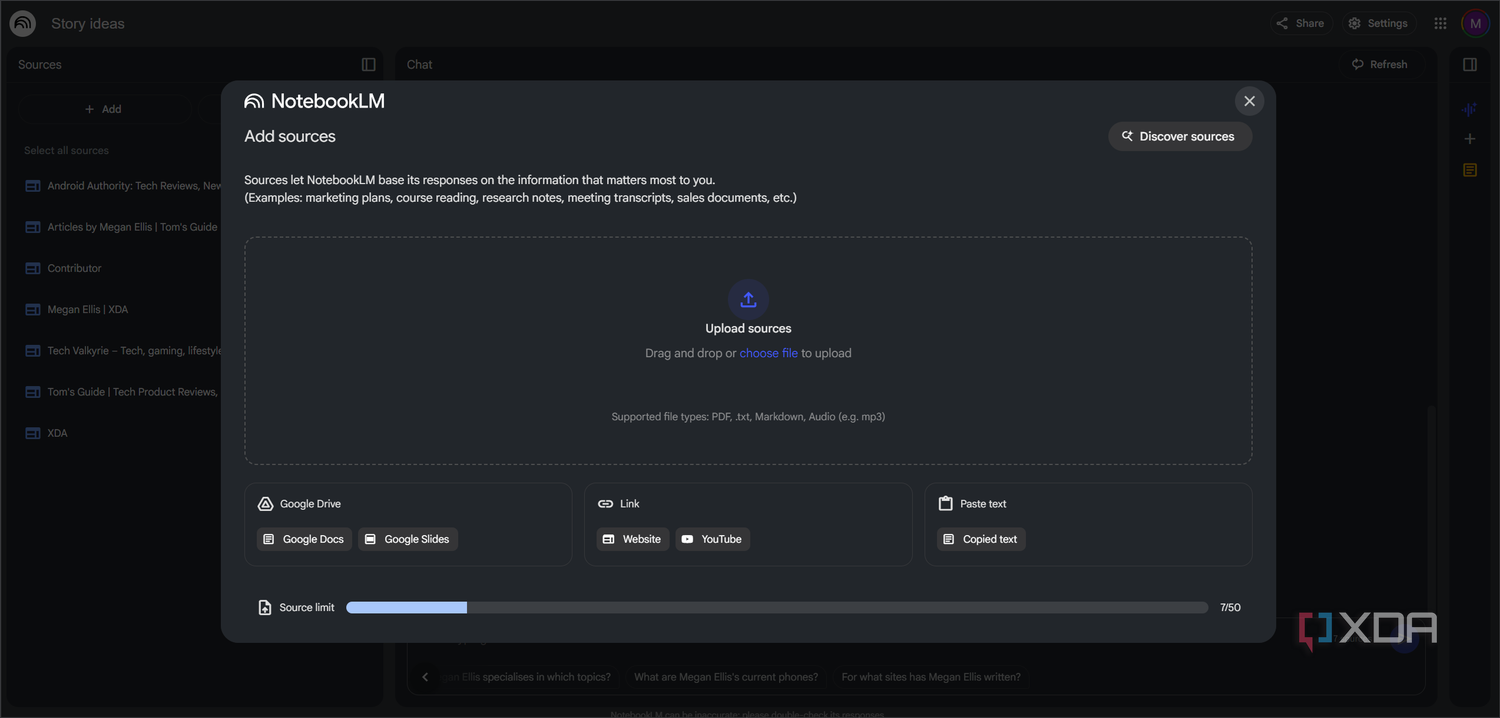Collapse the Studio panel icon
Image resolution: width=1500 pixels, height=718 pixels.
pyautogui.click(x=1470, y=64)
